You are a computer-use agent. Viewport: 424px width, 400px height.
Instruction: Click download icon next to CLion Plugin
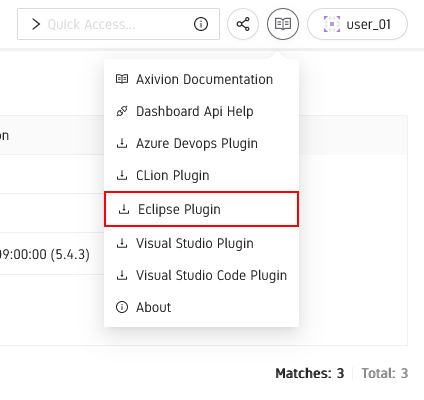[x=122, y=175]
